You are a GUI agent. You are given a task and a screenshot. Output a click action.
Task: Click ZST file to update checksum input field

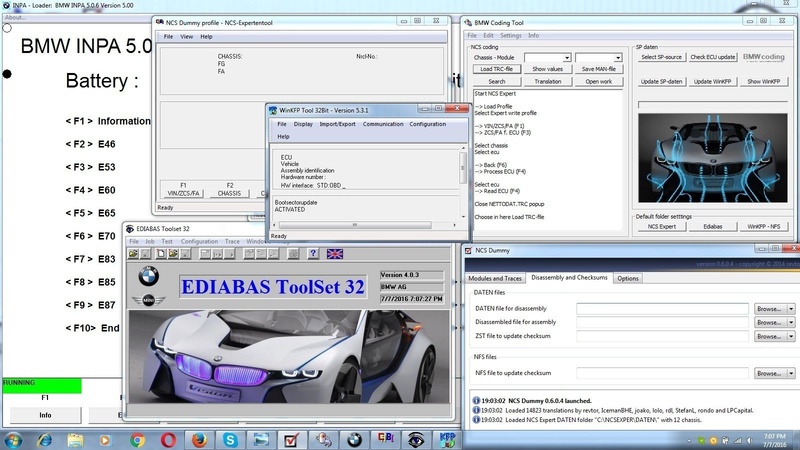point(662,336)
